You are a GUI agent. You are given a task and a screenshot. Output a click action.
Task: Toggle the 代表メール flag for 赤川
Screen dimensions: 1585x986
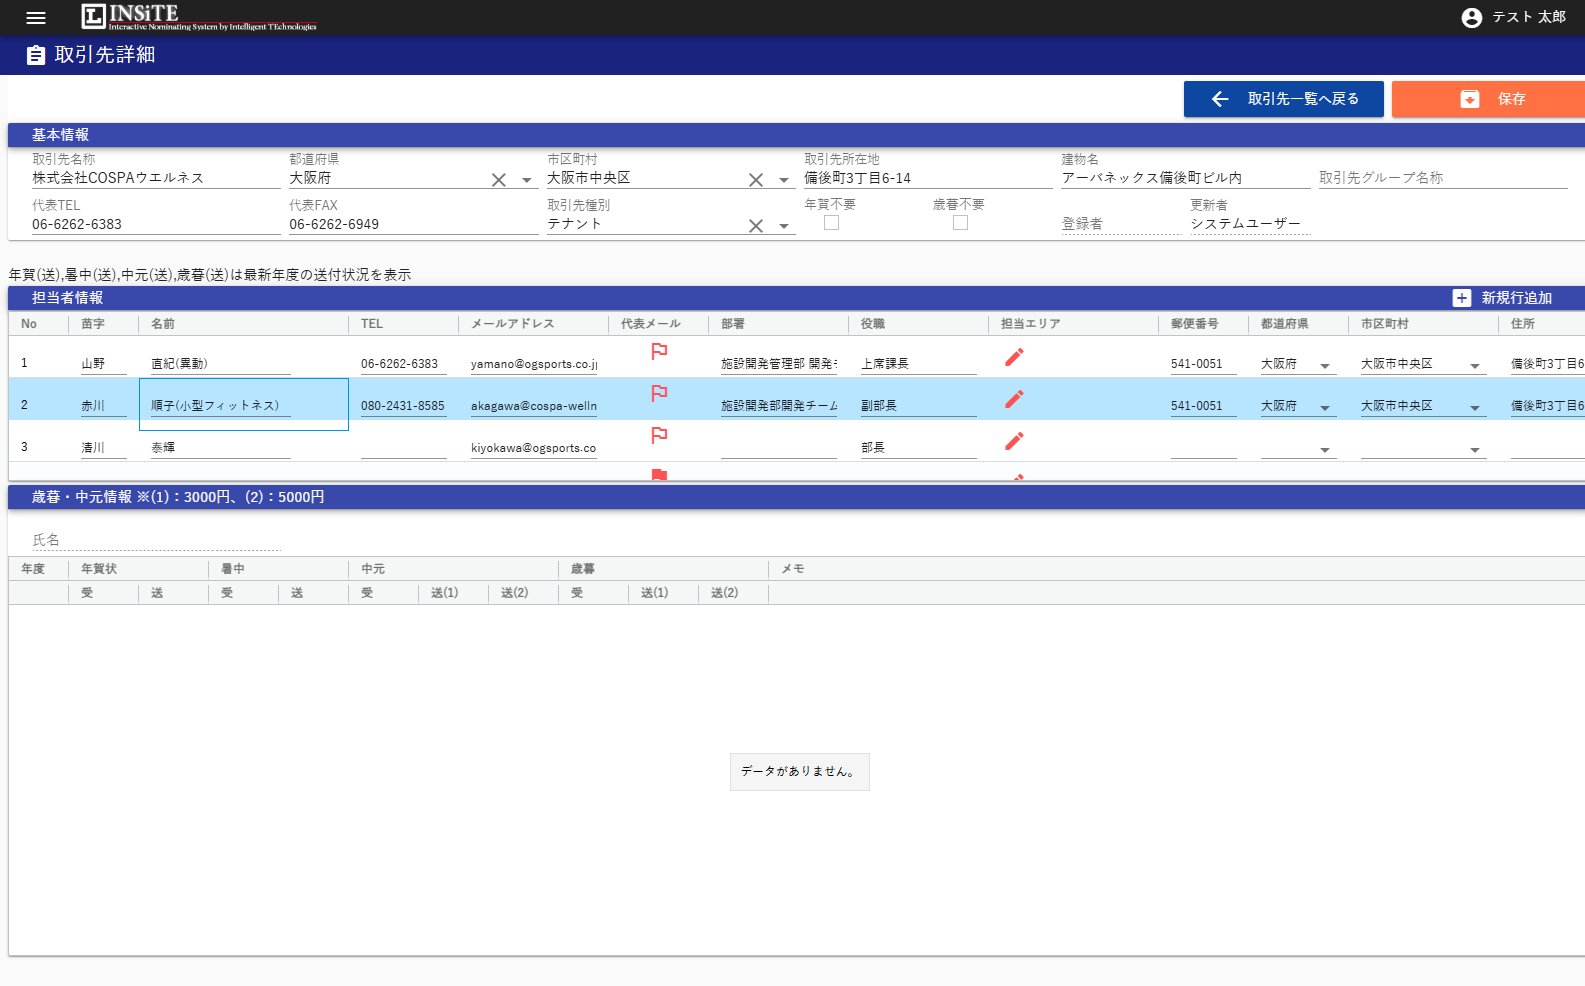pos(659,394)
